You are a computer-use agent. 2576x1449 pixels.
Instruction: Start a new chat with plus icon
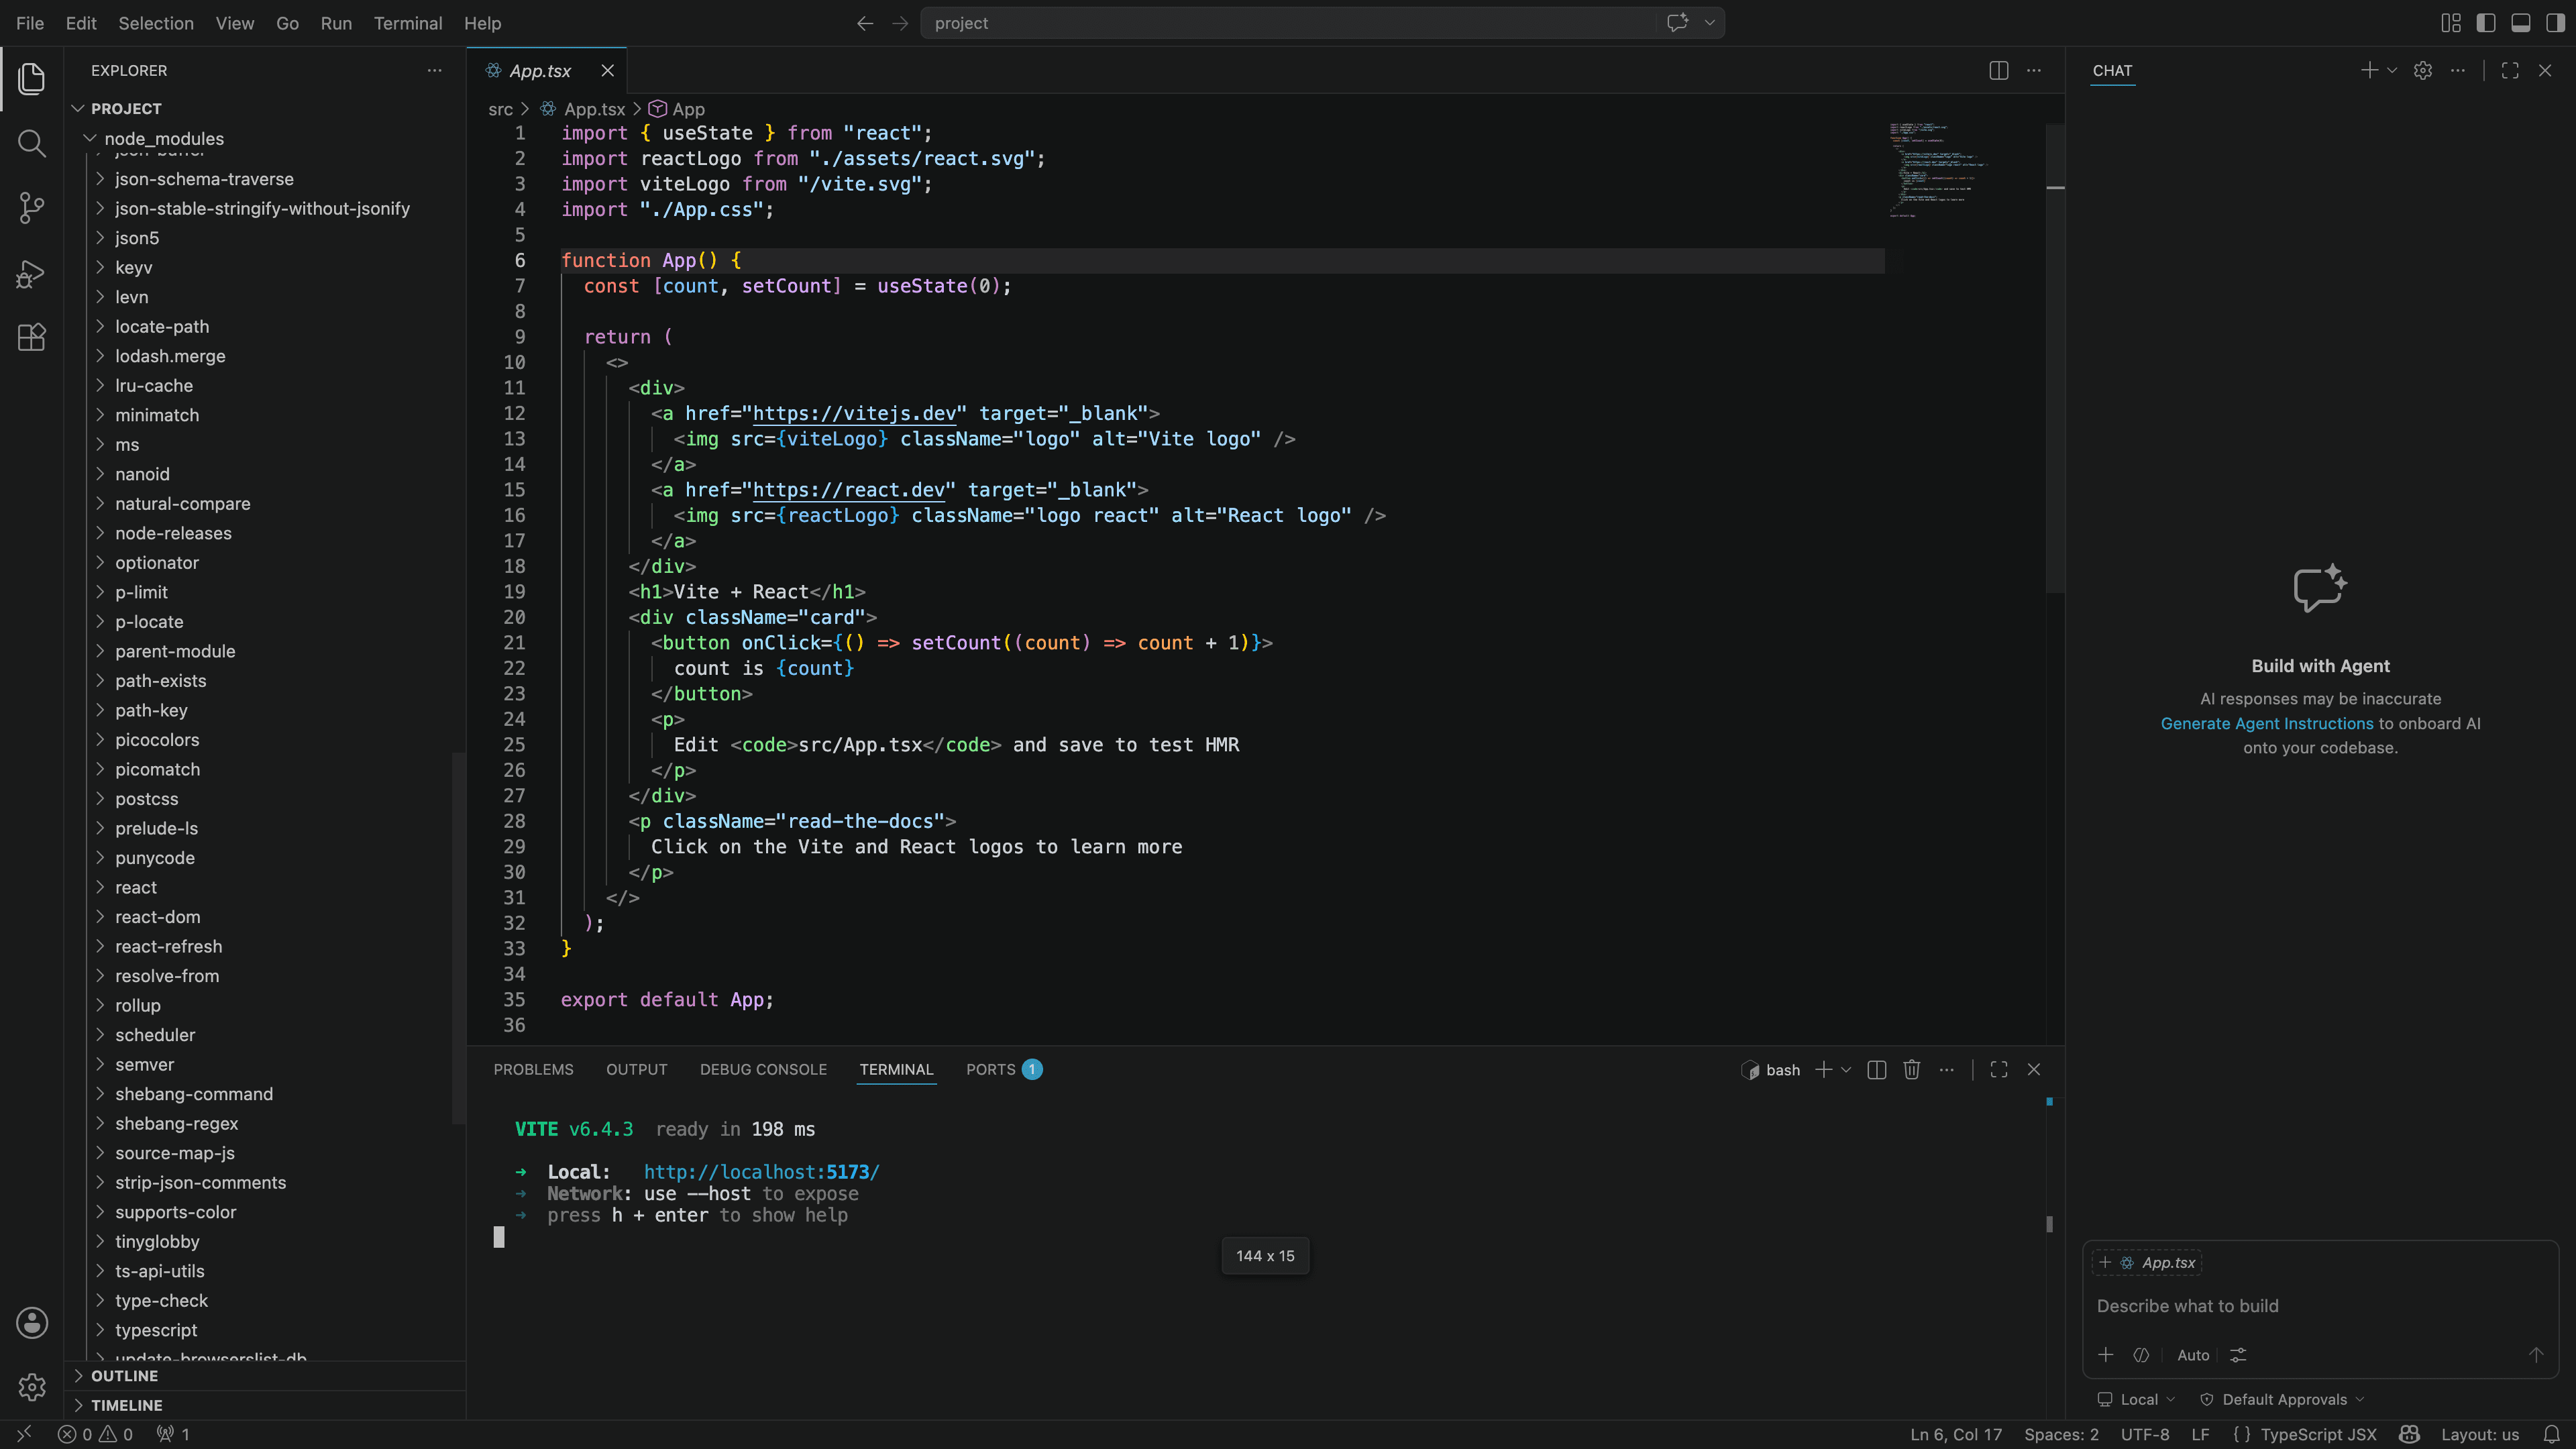[x=2369, y=70]
